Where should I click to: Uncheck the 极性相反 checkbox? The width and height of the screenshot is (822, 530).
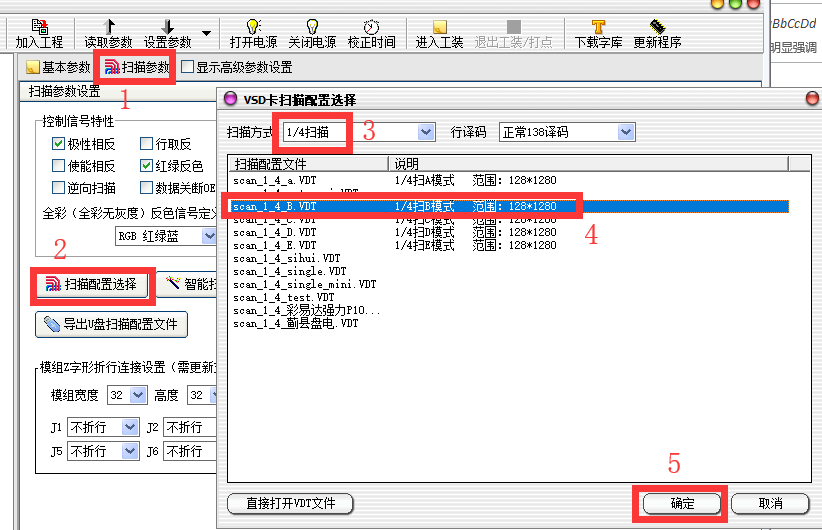tap(58, 144)
